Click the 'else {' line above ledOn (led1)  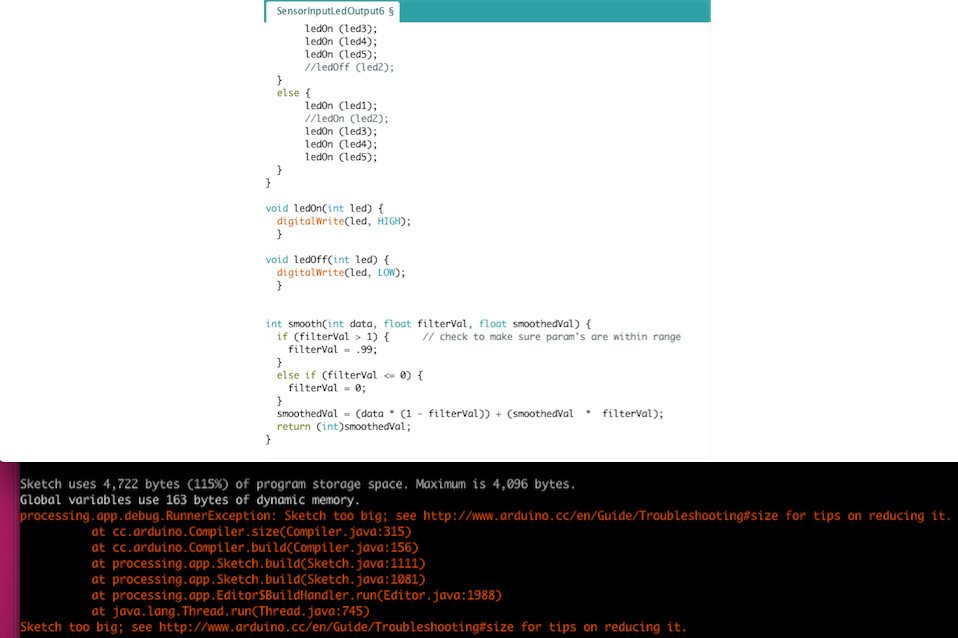pos(293,93)
